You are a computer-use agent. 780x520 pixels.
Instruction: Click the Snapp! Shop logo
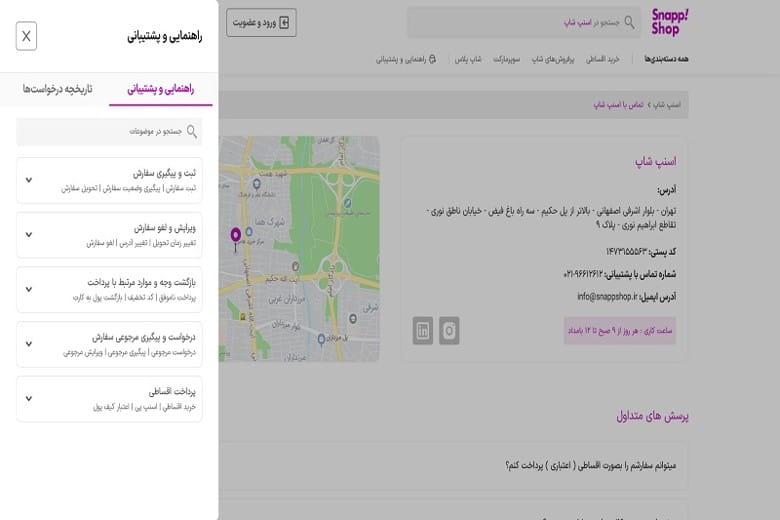tap(670, 22)
